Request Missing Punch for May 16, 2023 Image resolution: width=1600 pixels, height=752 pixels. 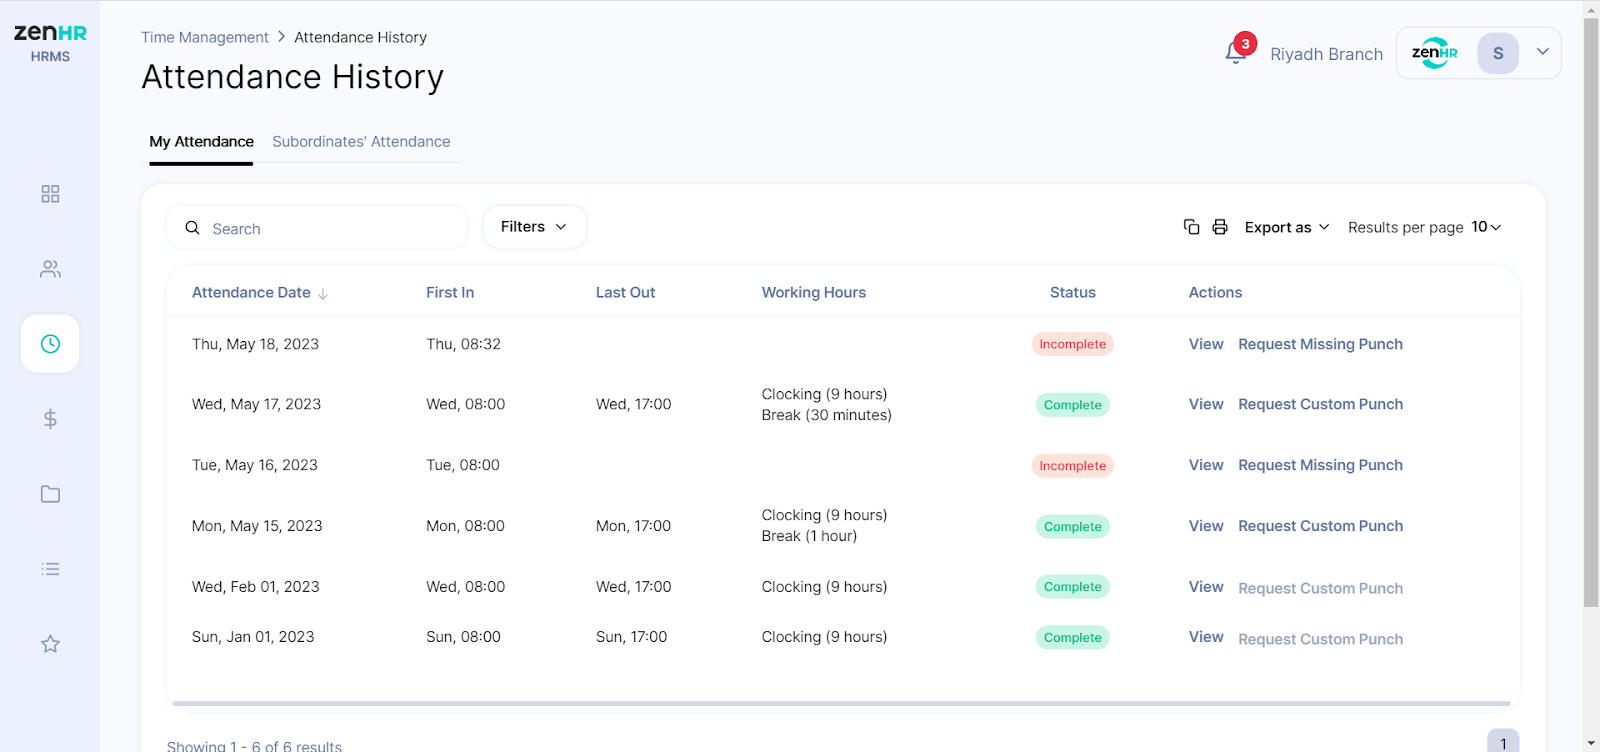(x=1320, y=465)
